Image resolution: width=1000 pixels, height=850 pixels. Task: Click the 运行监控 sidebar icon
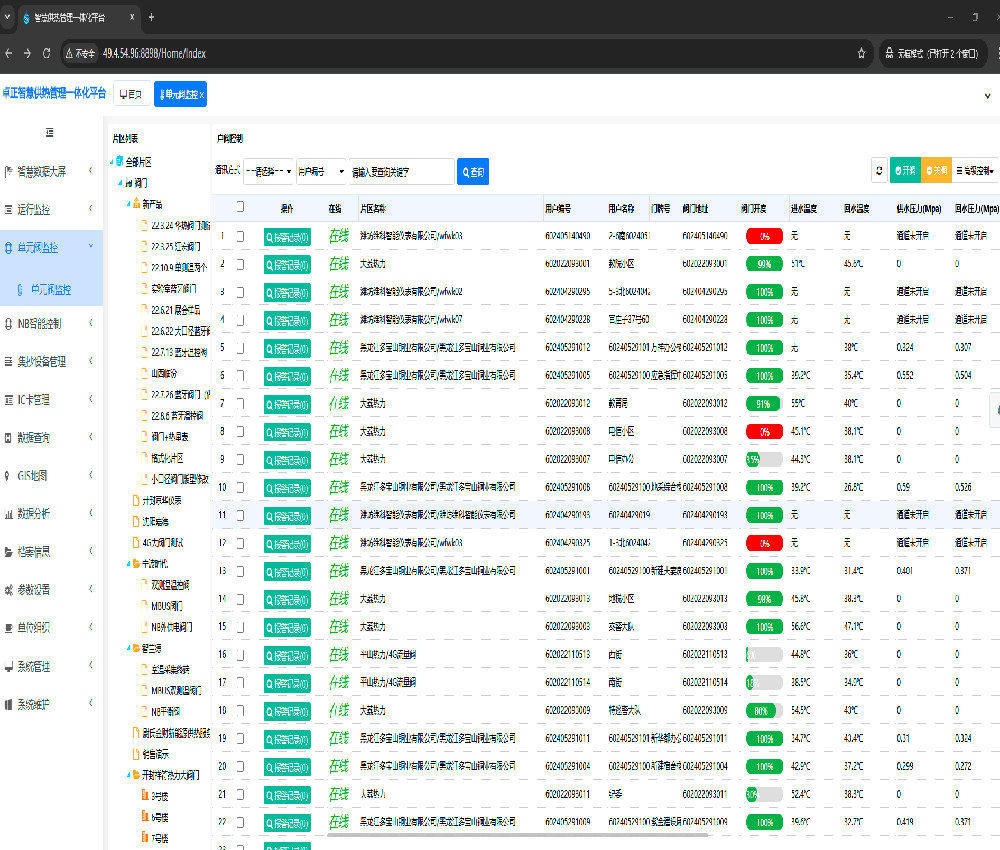coord(8,209)
